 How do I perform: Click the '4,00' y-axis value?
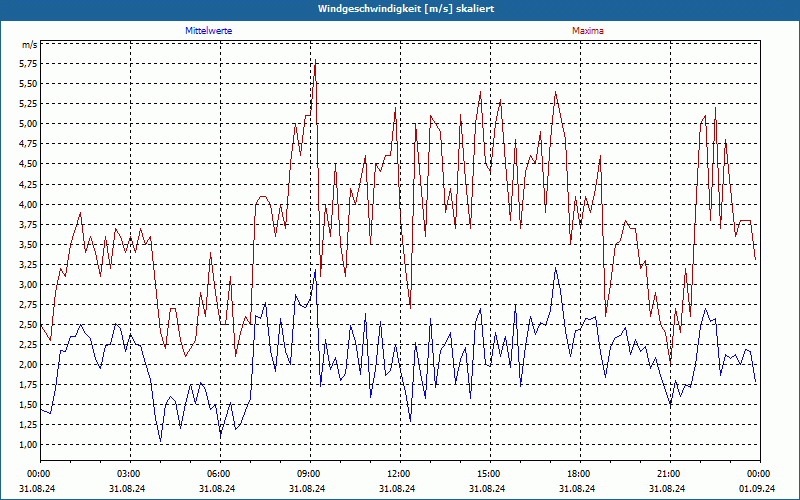coord(28,204)
